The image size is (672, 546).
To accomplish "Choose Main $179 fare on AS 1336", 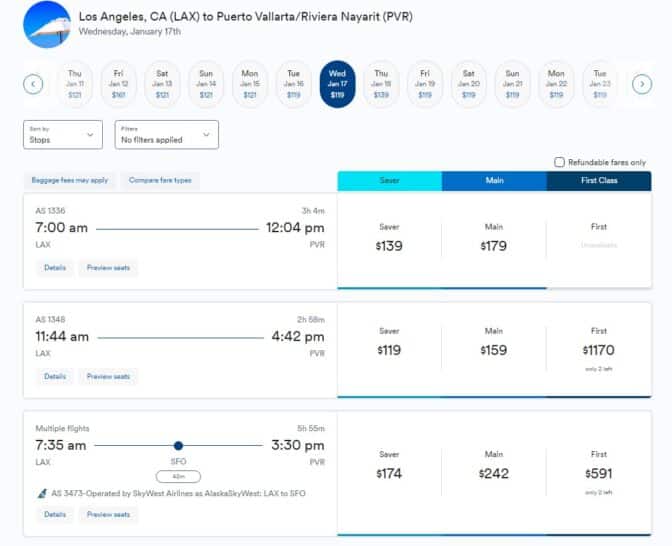I will (494, 240).
